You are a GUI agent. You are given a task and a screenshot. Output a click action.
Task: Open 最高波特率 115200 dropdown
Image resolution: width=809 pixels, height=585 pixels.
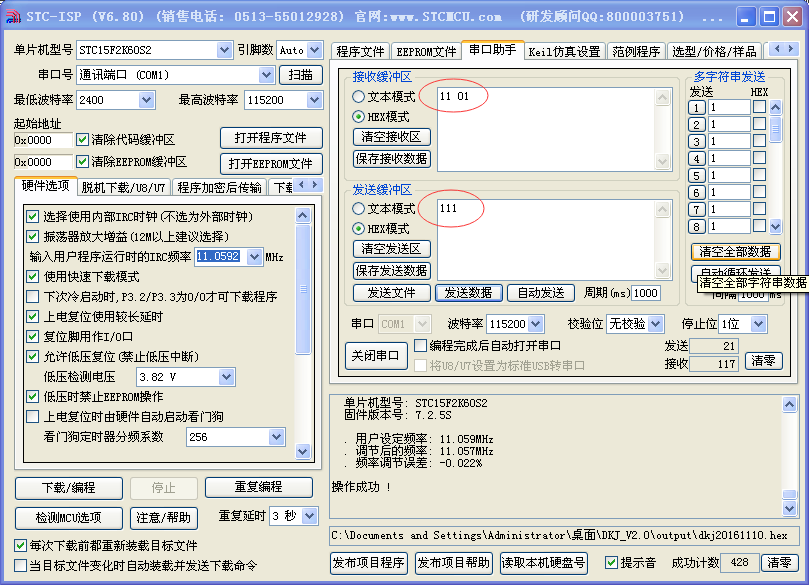tap(314, 100)
